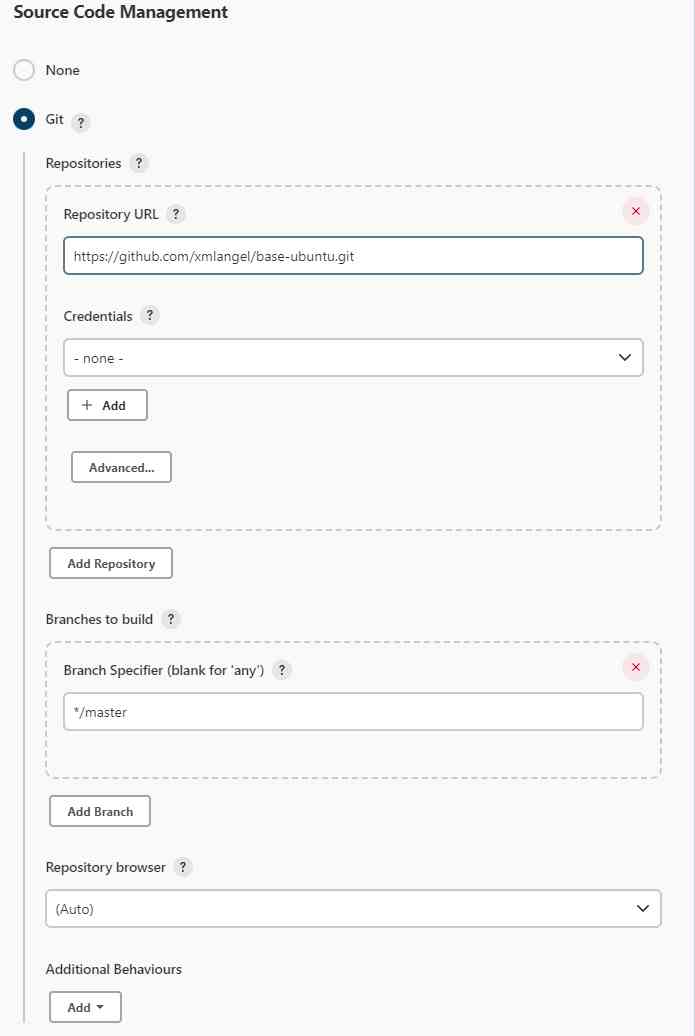Open the Advanced repository settings
The height and width of the screenshot is (1036, 695).
point(121,466)
